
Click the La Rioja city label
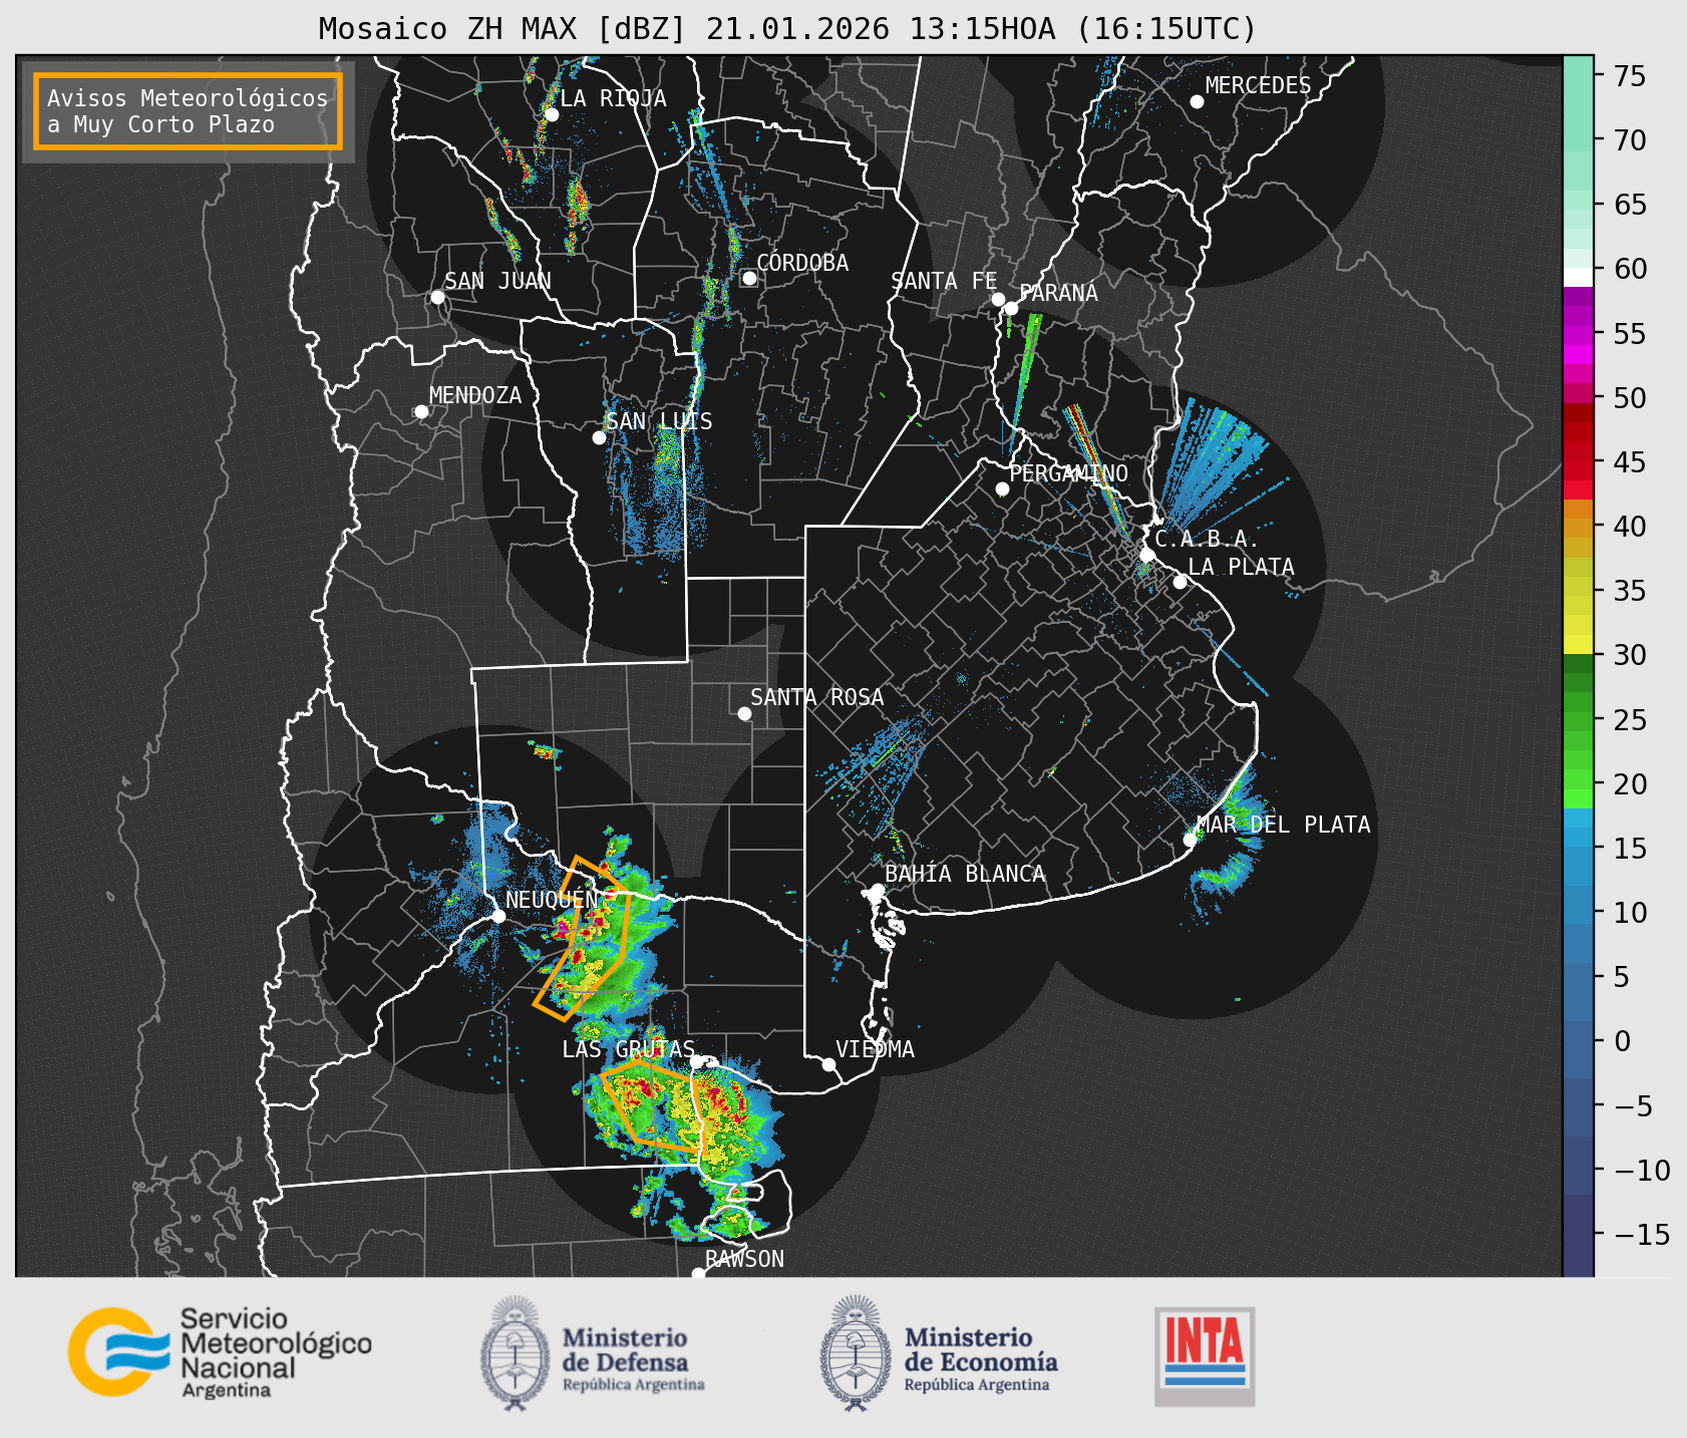612,98
